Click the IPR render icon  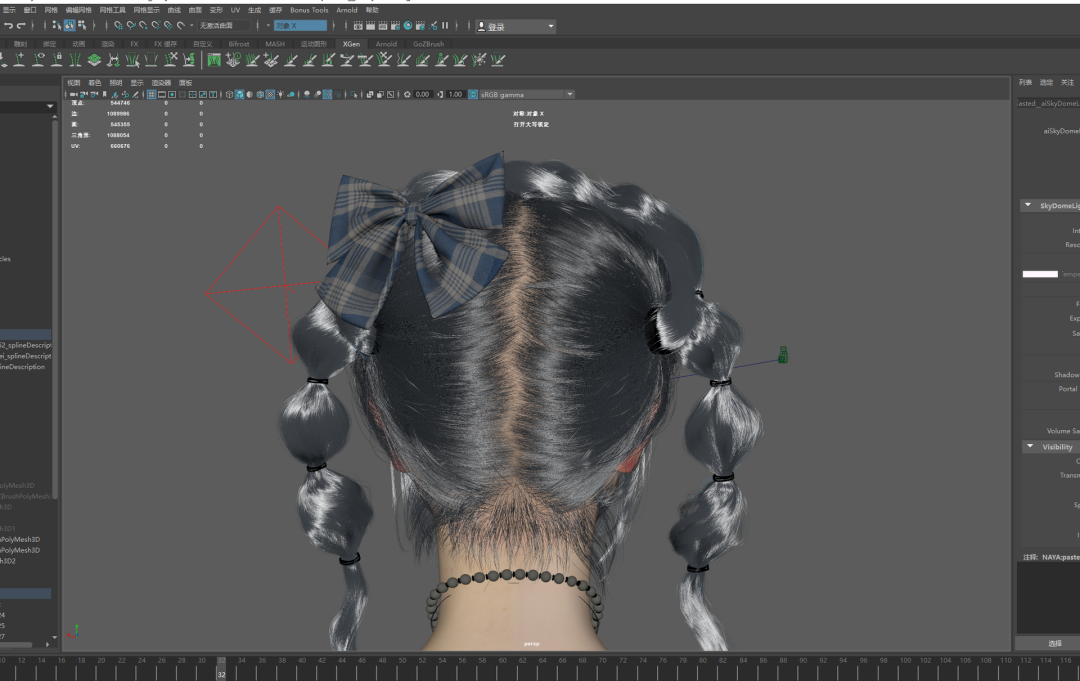point(383,25)
